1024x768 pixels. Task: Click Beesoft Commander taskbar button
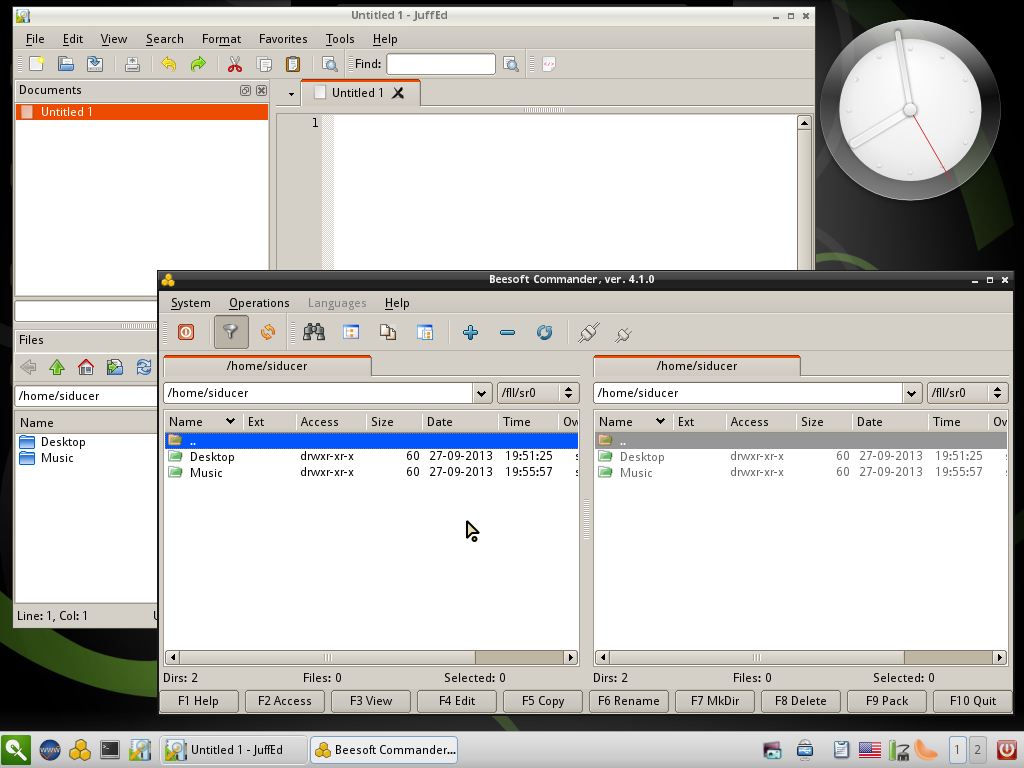coord(384,750)
